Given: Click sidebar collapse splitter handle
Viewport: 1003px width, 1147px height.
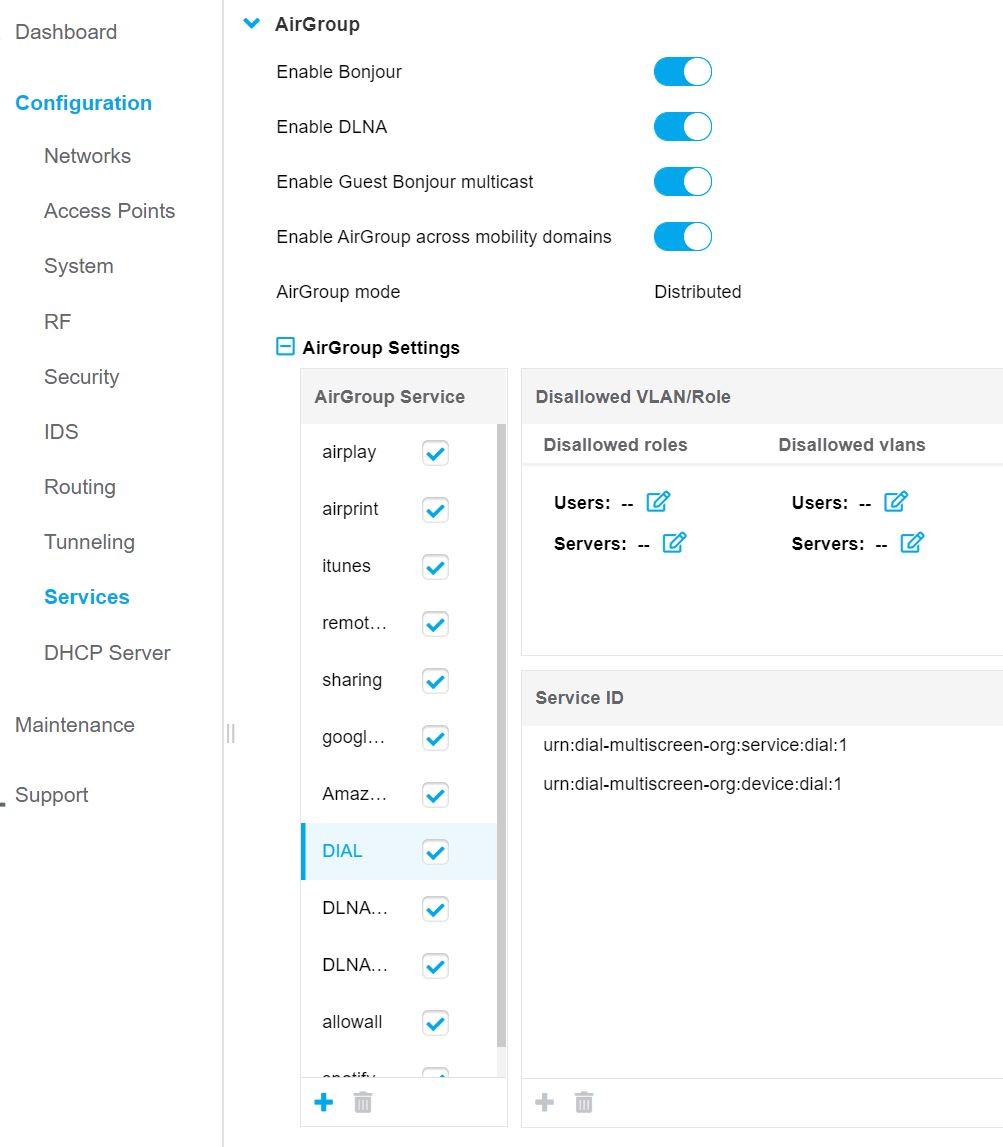Looking at the screenshot, I should pos(230,733).
